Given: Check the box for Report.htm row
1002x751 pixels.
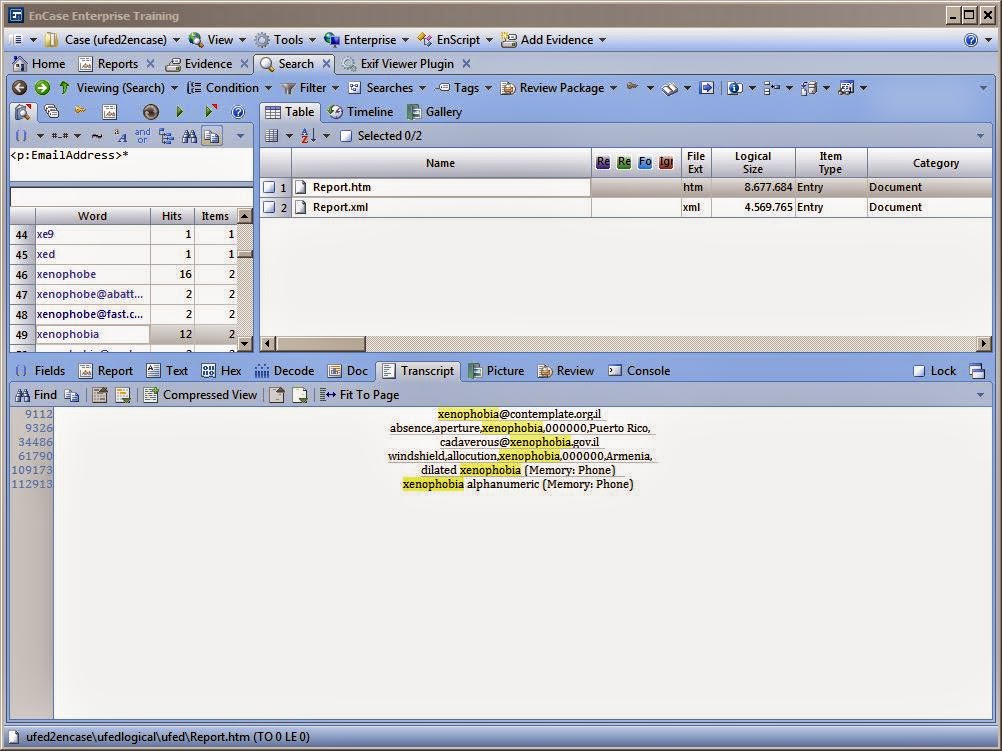Looking at the screenshot, I should coord(269,187).
